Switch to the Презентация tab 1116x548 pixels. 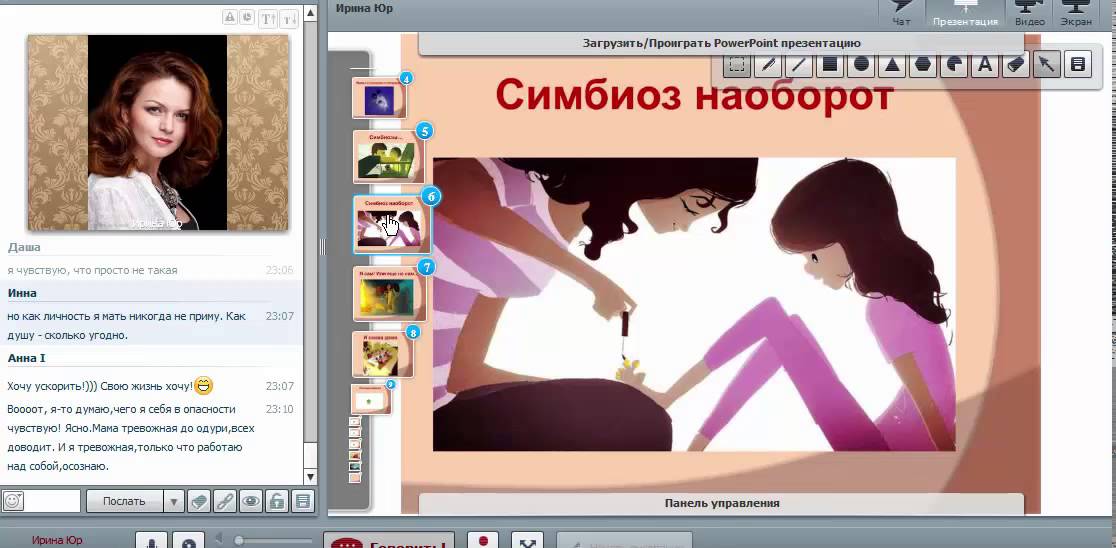point(965,14)
